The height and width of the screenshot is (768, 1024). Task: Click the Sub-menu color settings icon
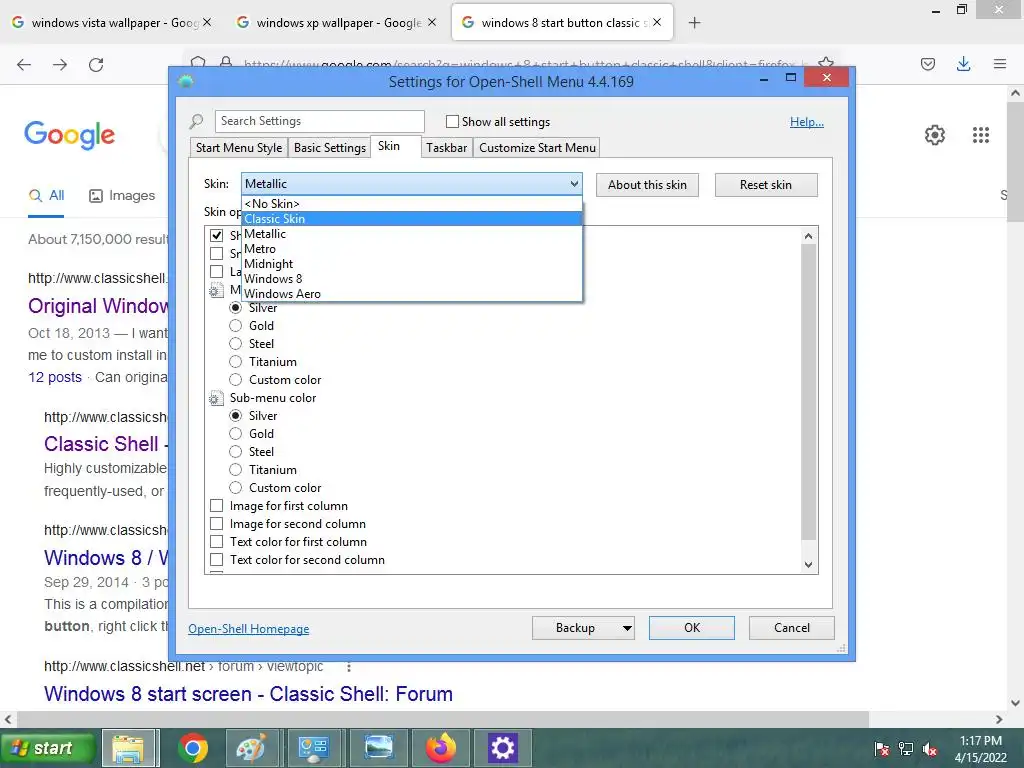pos(216,398)
